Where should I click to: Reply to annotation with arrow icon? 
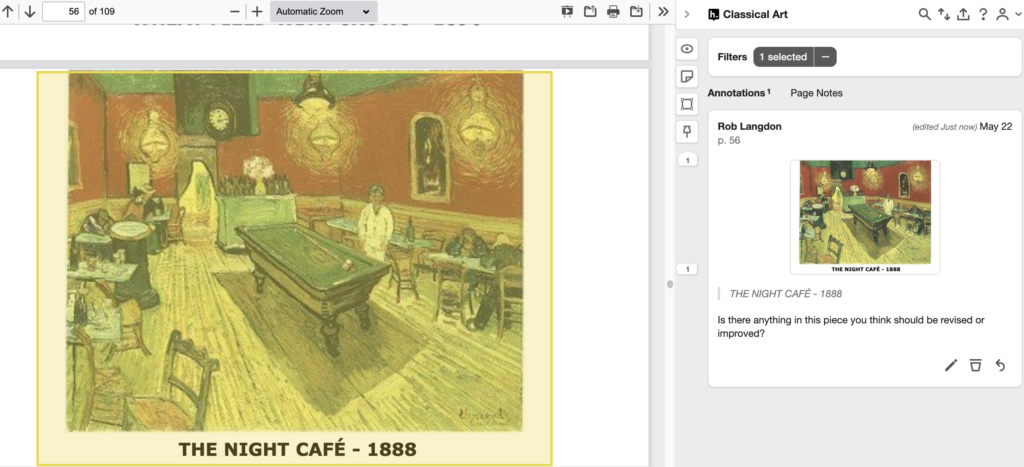pos(1000,365)
